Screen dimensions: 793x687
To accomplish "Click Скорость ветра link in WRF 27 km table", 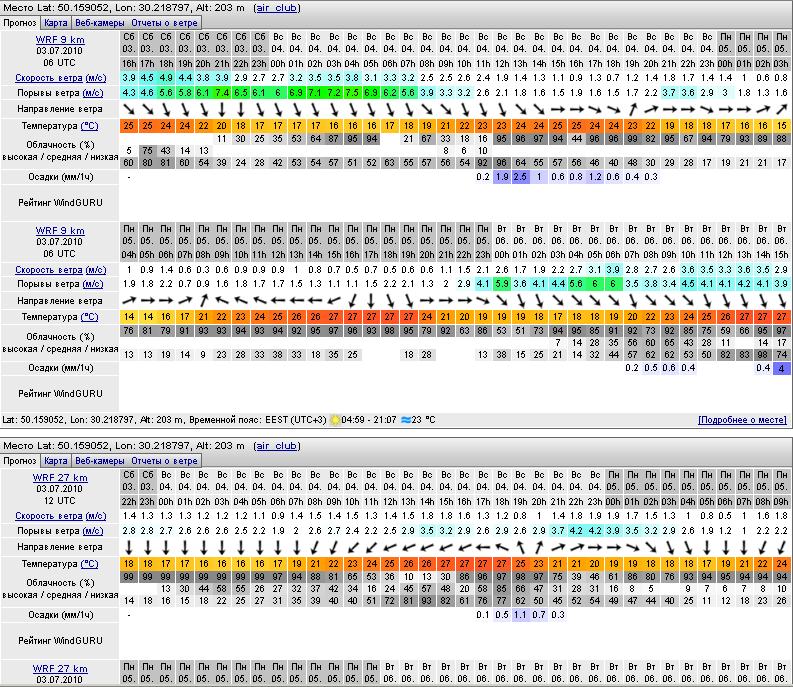I will pos(48,516).
